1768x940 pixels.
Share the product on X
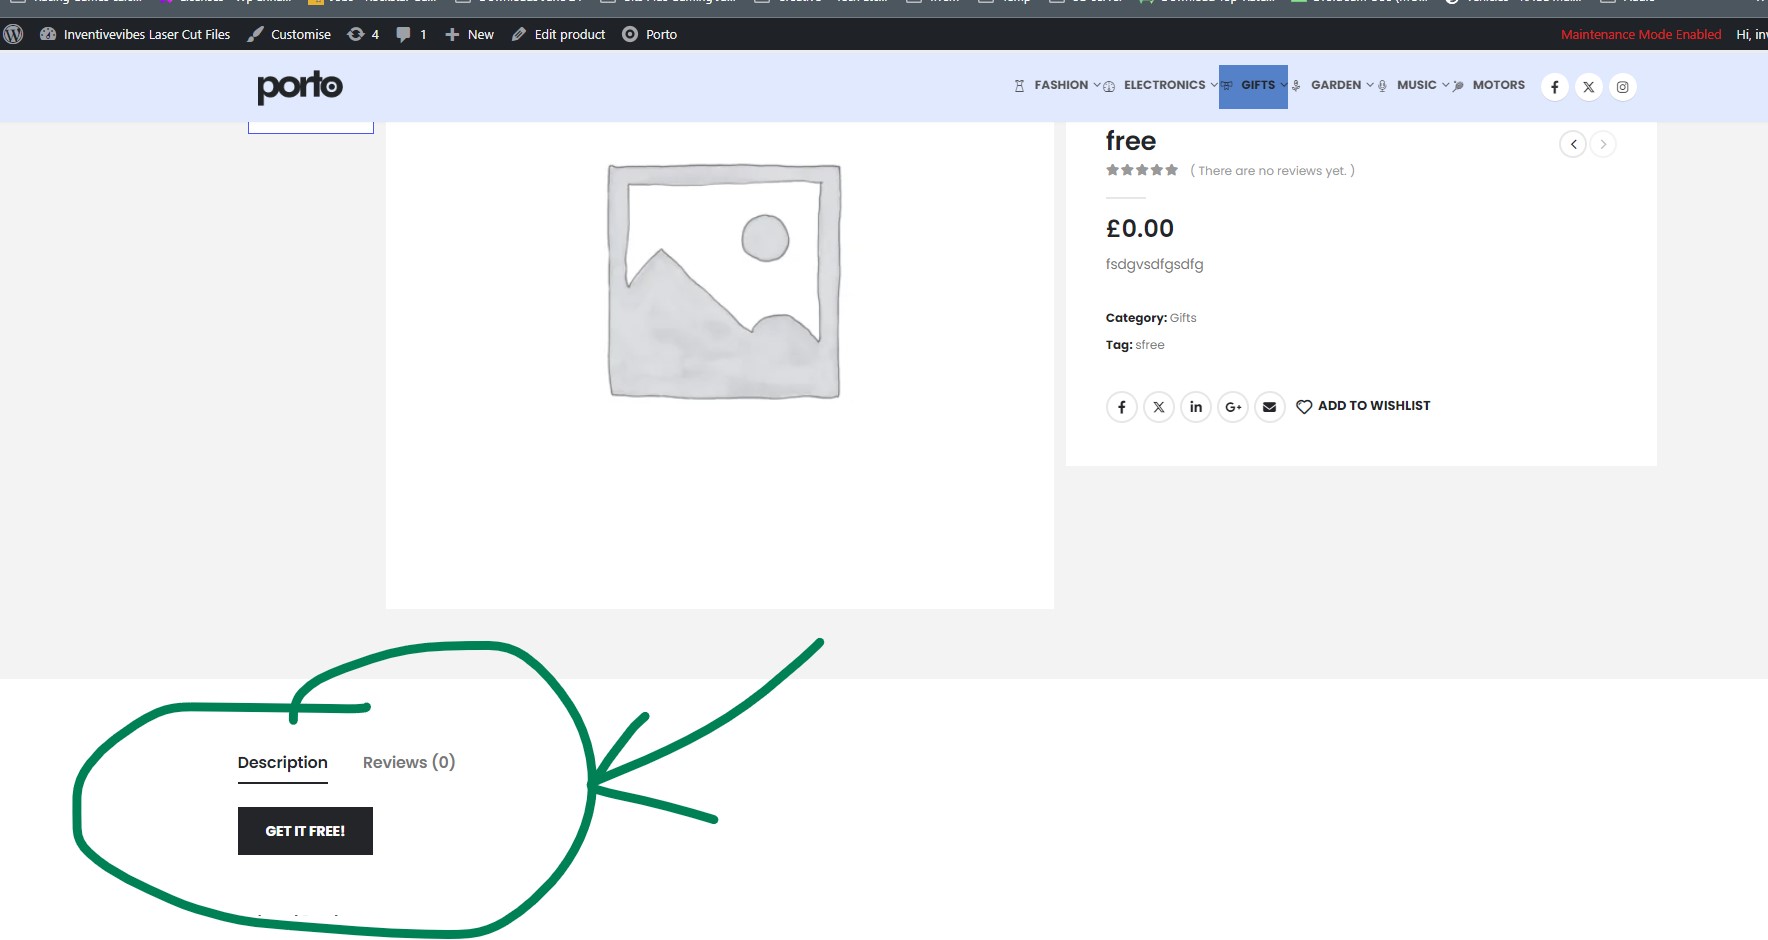click(x=1159, y=407)
